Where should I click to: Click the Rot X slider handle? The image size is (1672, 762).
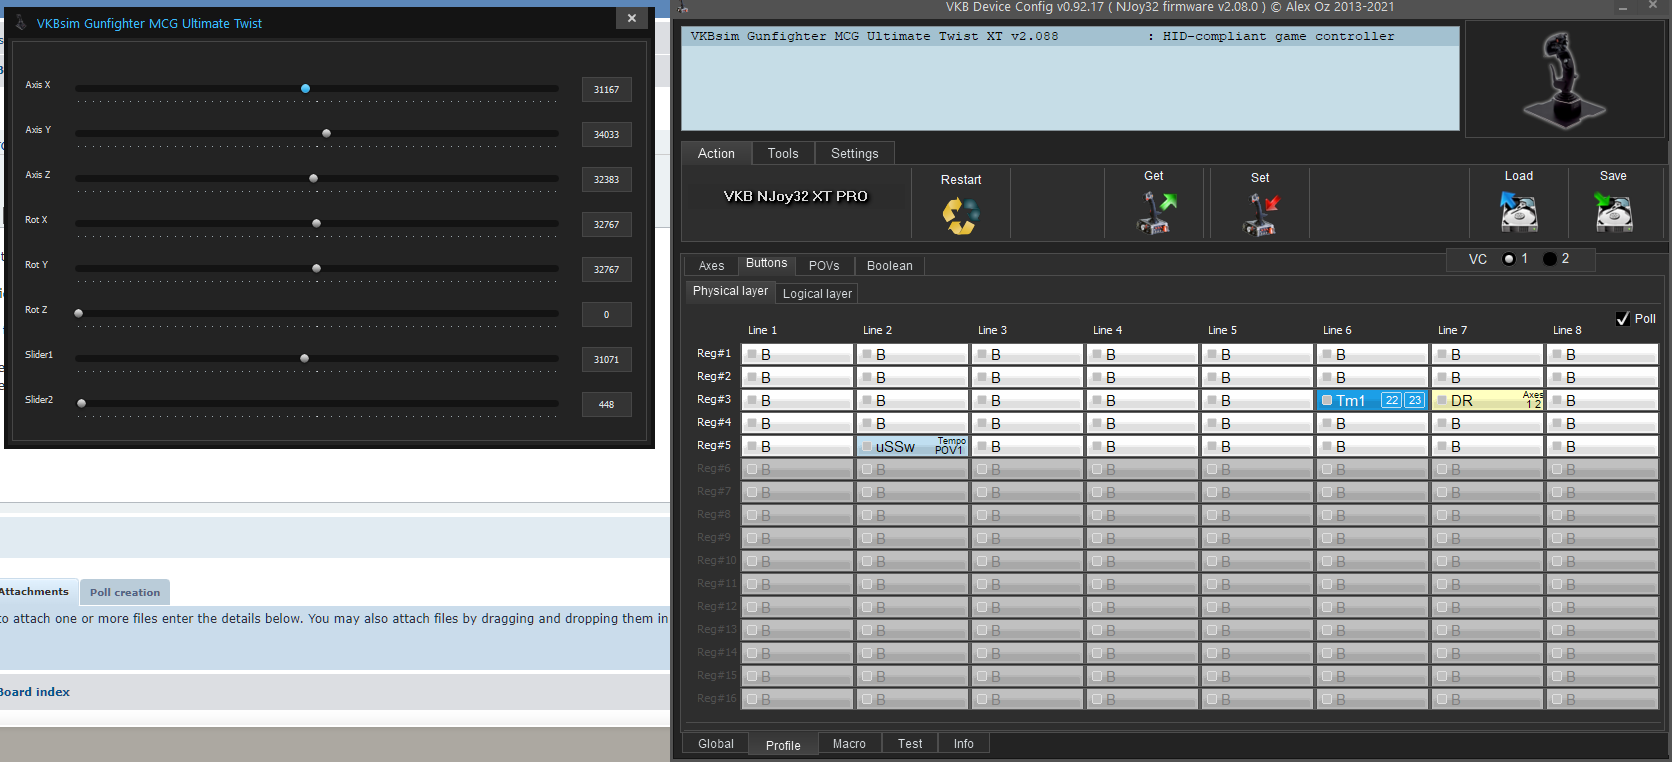[316, 223]
